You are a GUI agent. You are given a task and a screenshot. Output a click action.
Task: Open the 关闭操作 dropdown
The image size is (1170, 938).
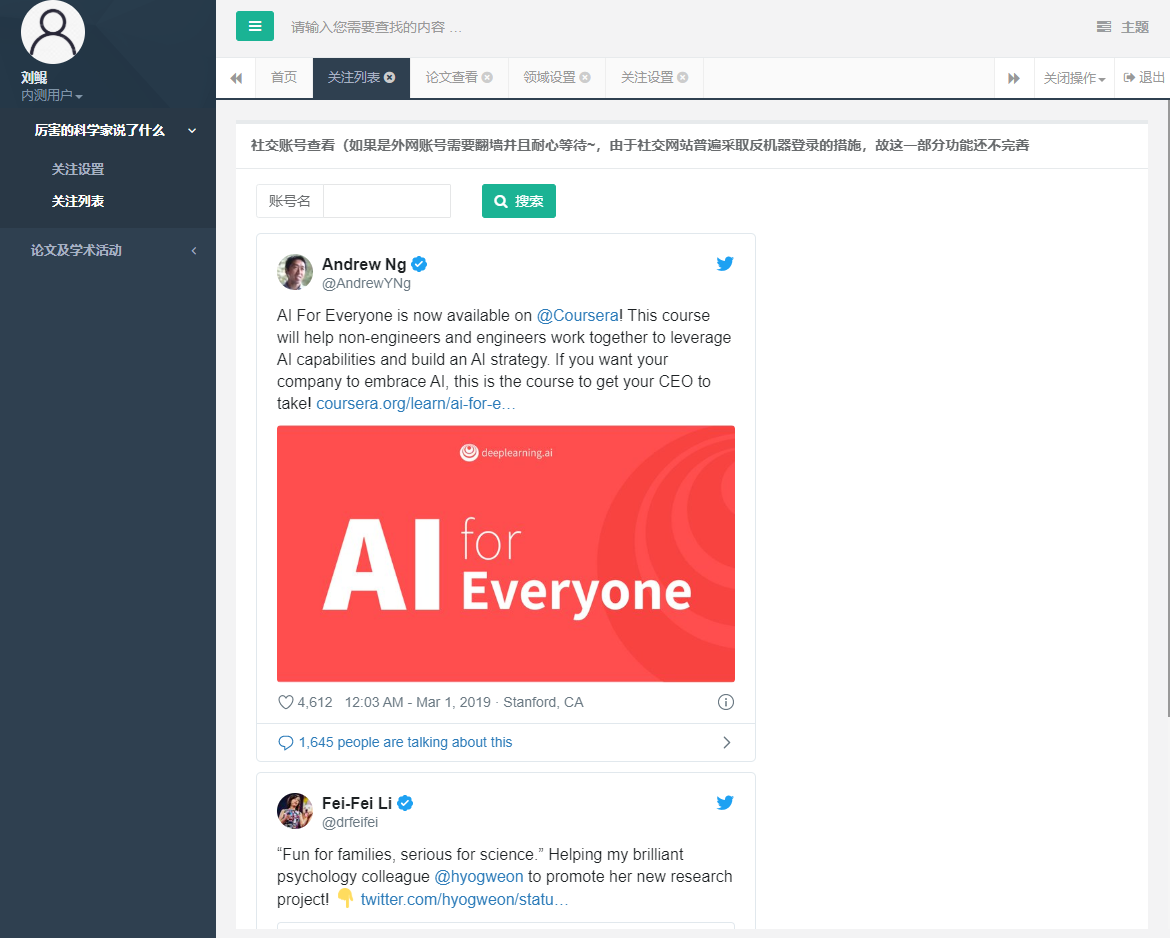pyautogui.click(x=1074, y=78)
